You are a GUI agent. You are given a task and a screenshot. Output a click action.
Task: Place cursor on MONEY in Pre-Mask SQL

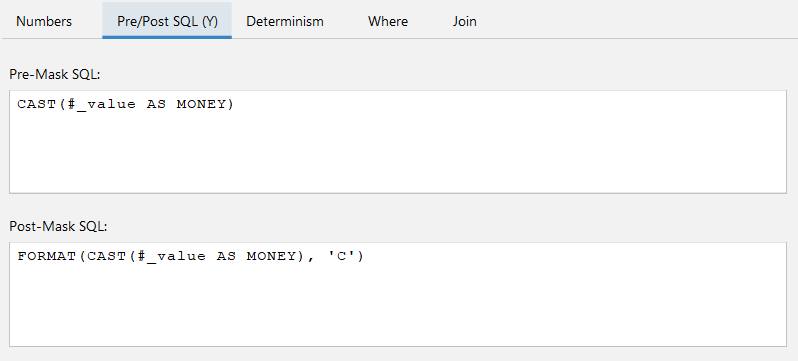pos(200,104)
